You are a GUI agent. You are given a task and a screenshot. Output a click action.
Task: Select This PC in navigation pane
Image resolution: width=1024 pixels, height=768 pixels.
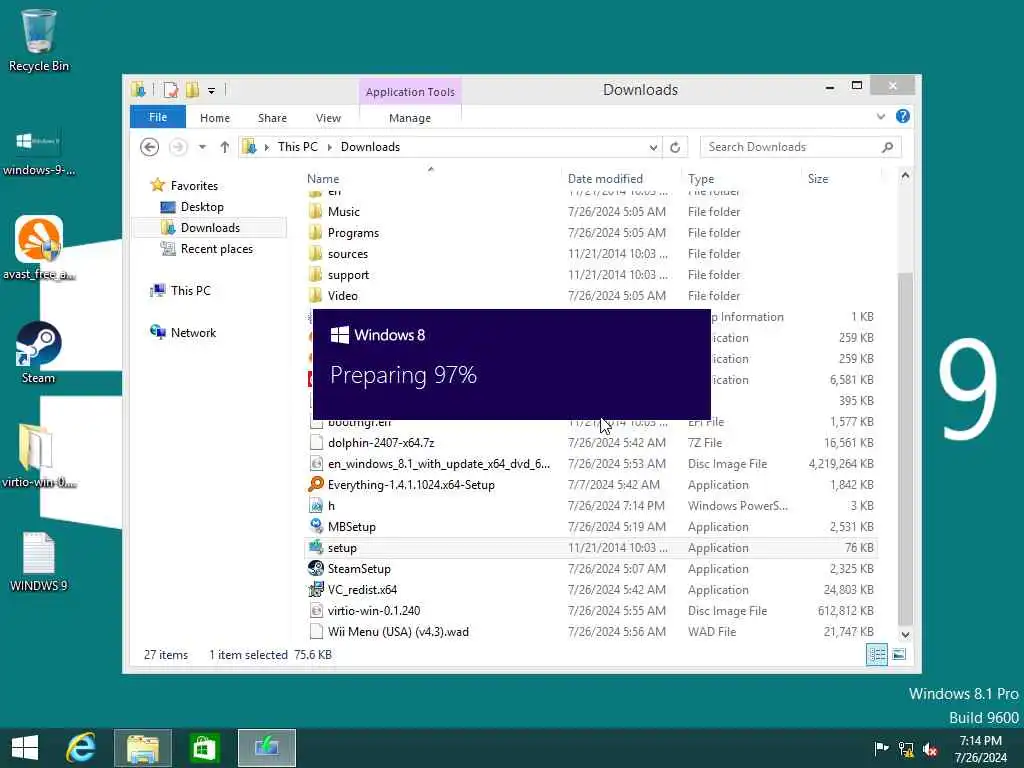click(190, 291)
